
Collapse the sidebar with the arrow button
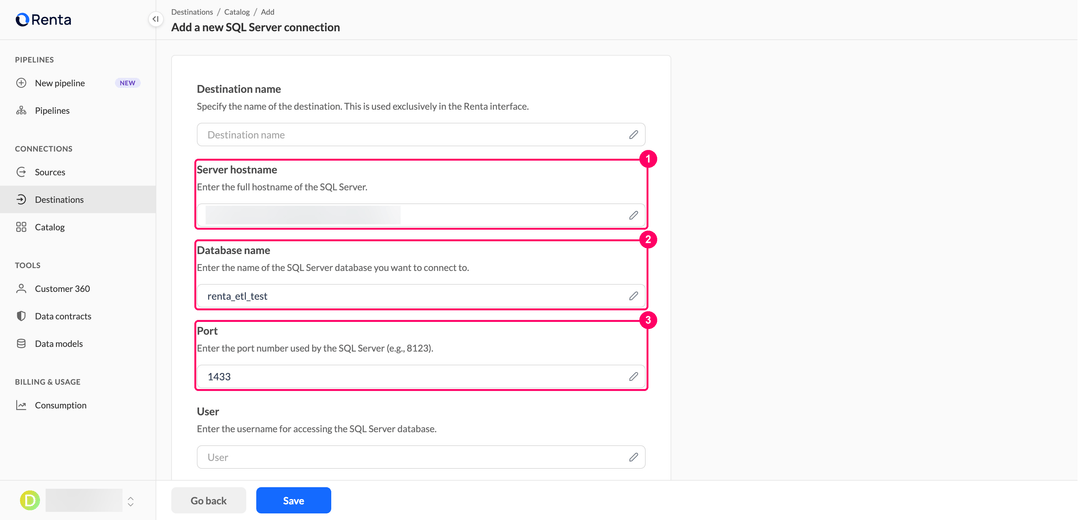tap(156, 19)
